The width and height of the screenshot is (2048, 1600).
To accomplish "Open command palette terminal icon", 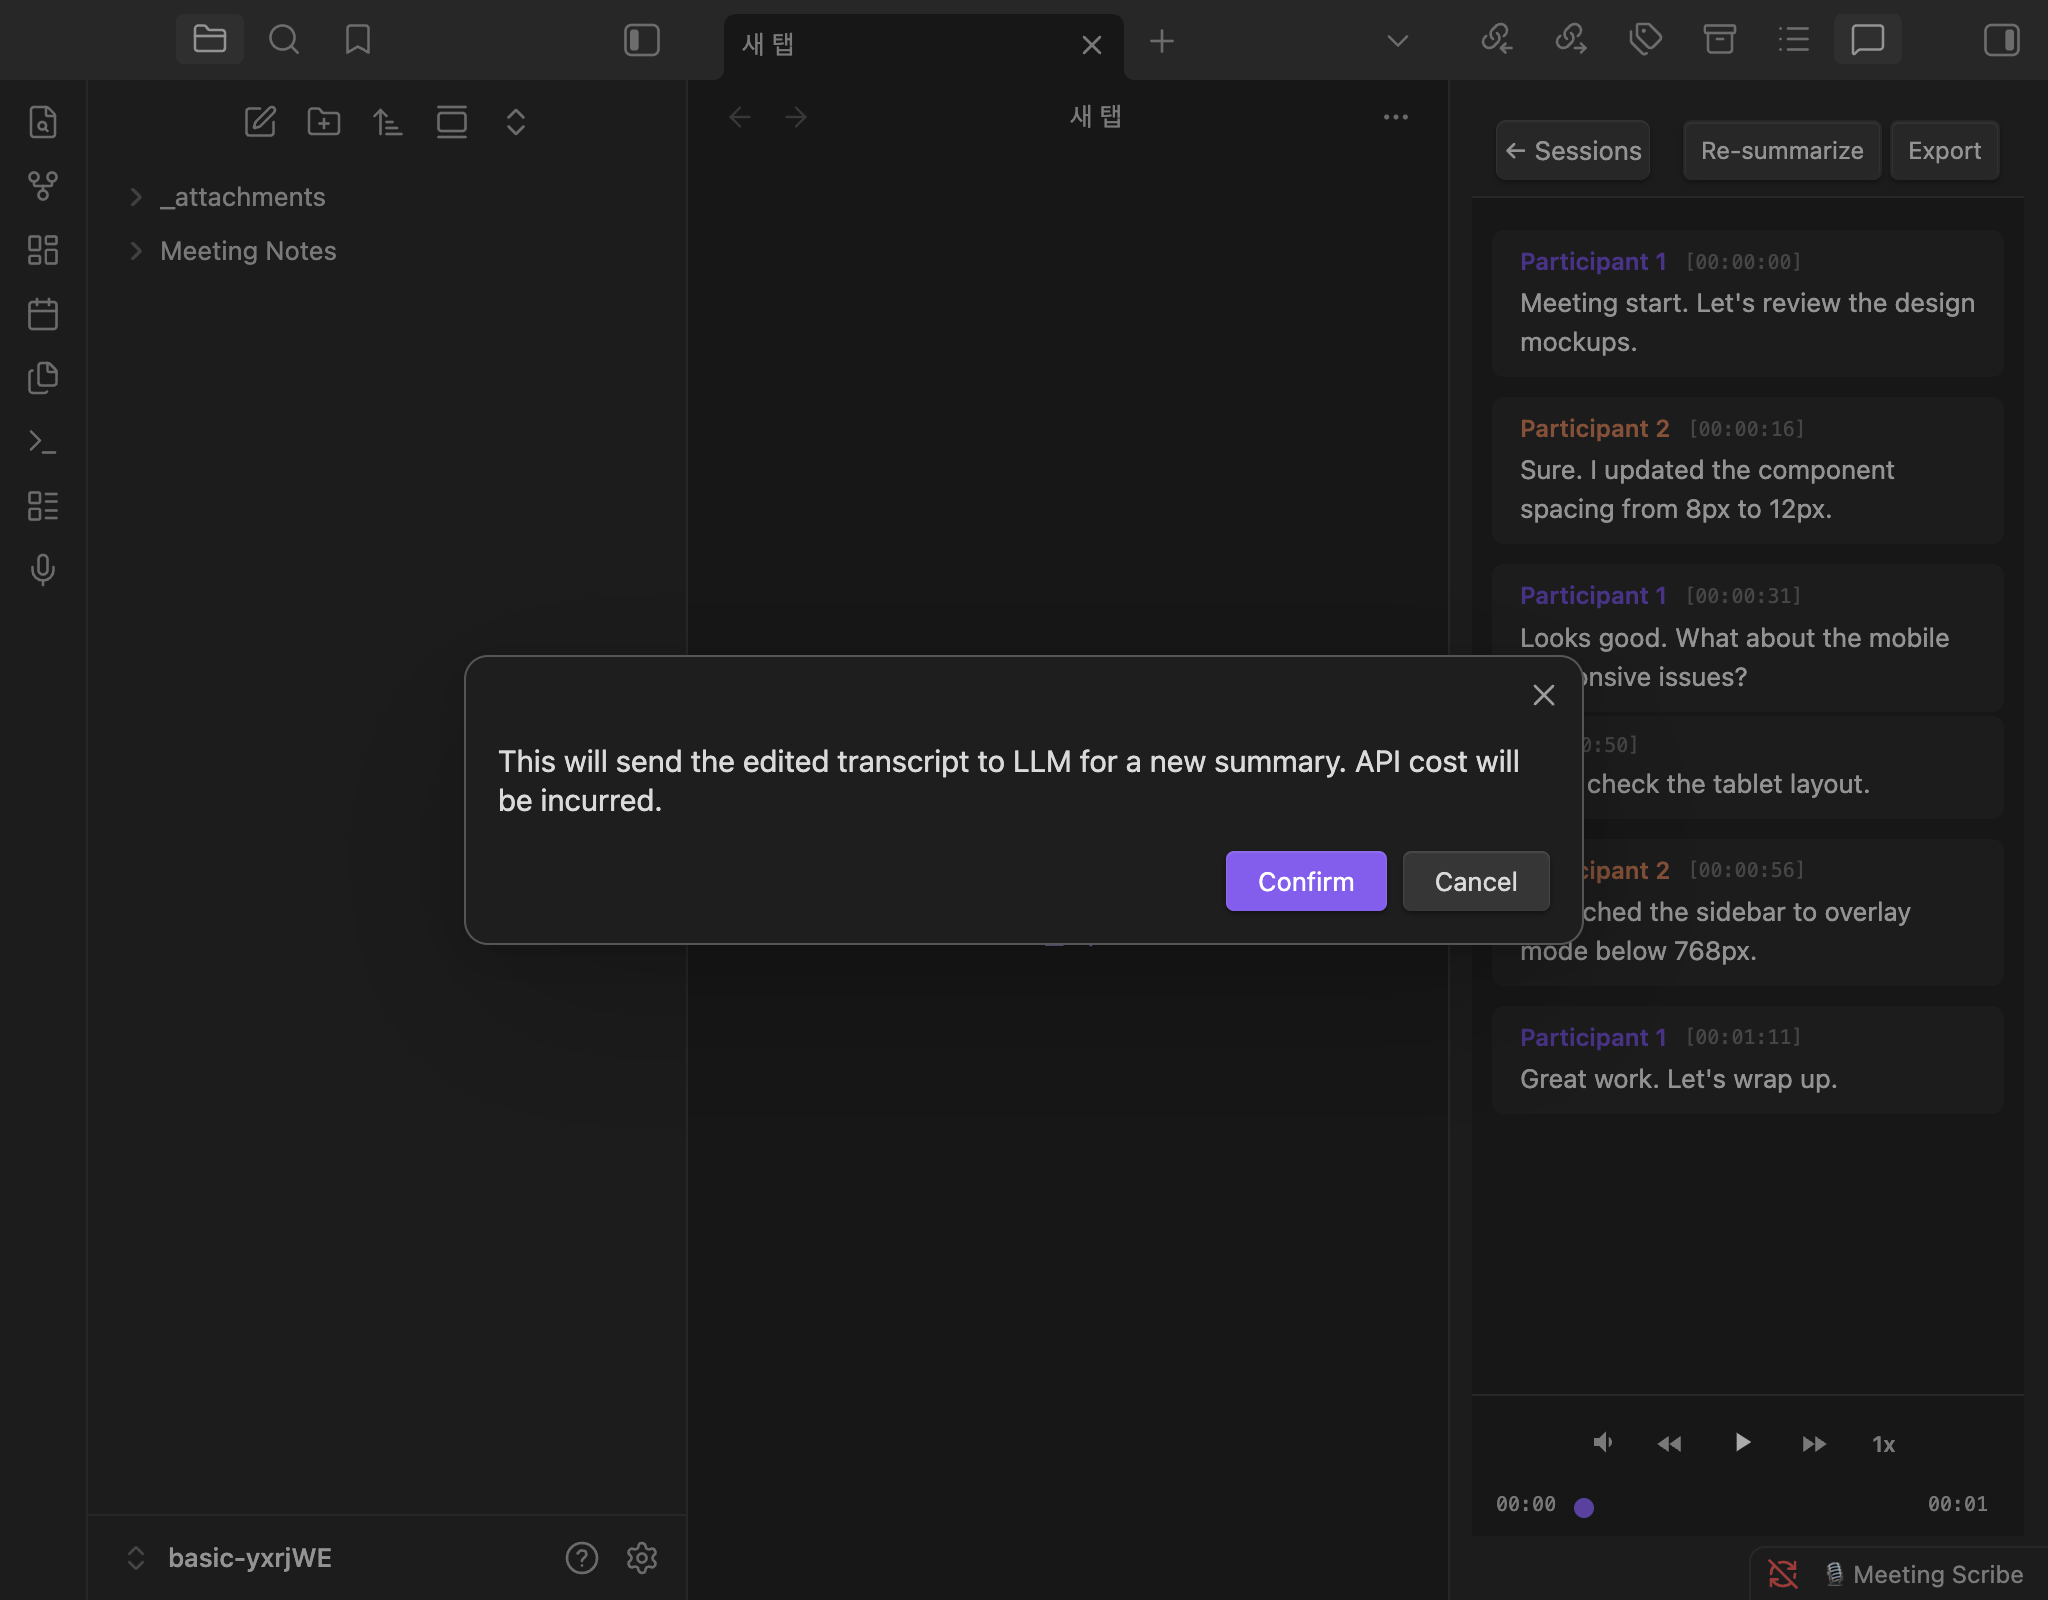I will (42, 442).
